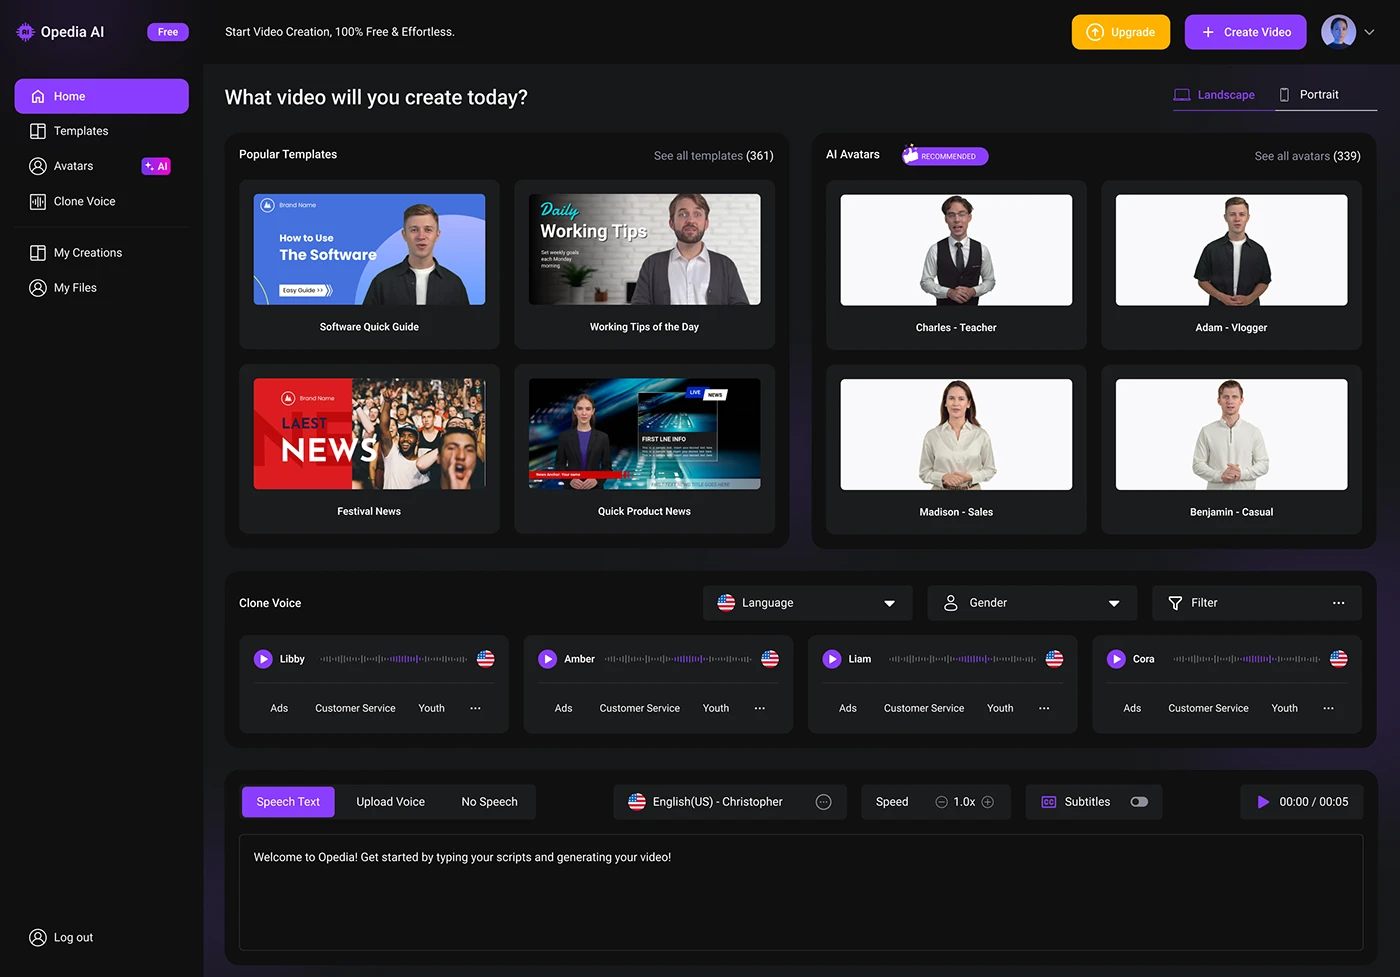Image resolution: width=1400 pixels, height=977 pixels.
Task: Increase speed with the plus icon
Action: point(988,802)
